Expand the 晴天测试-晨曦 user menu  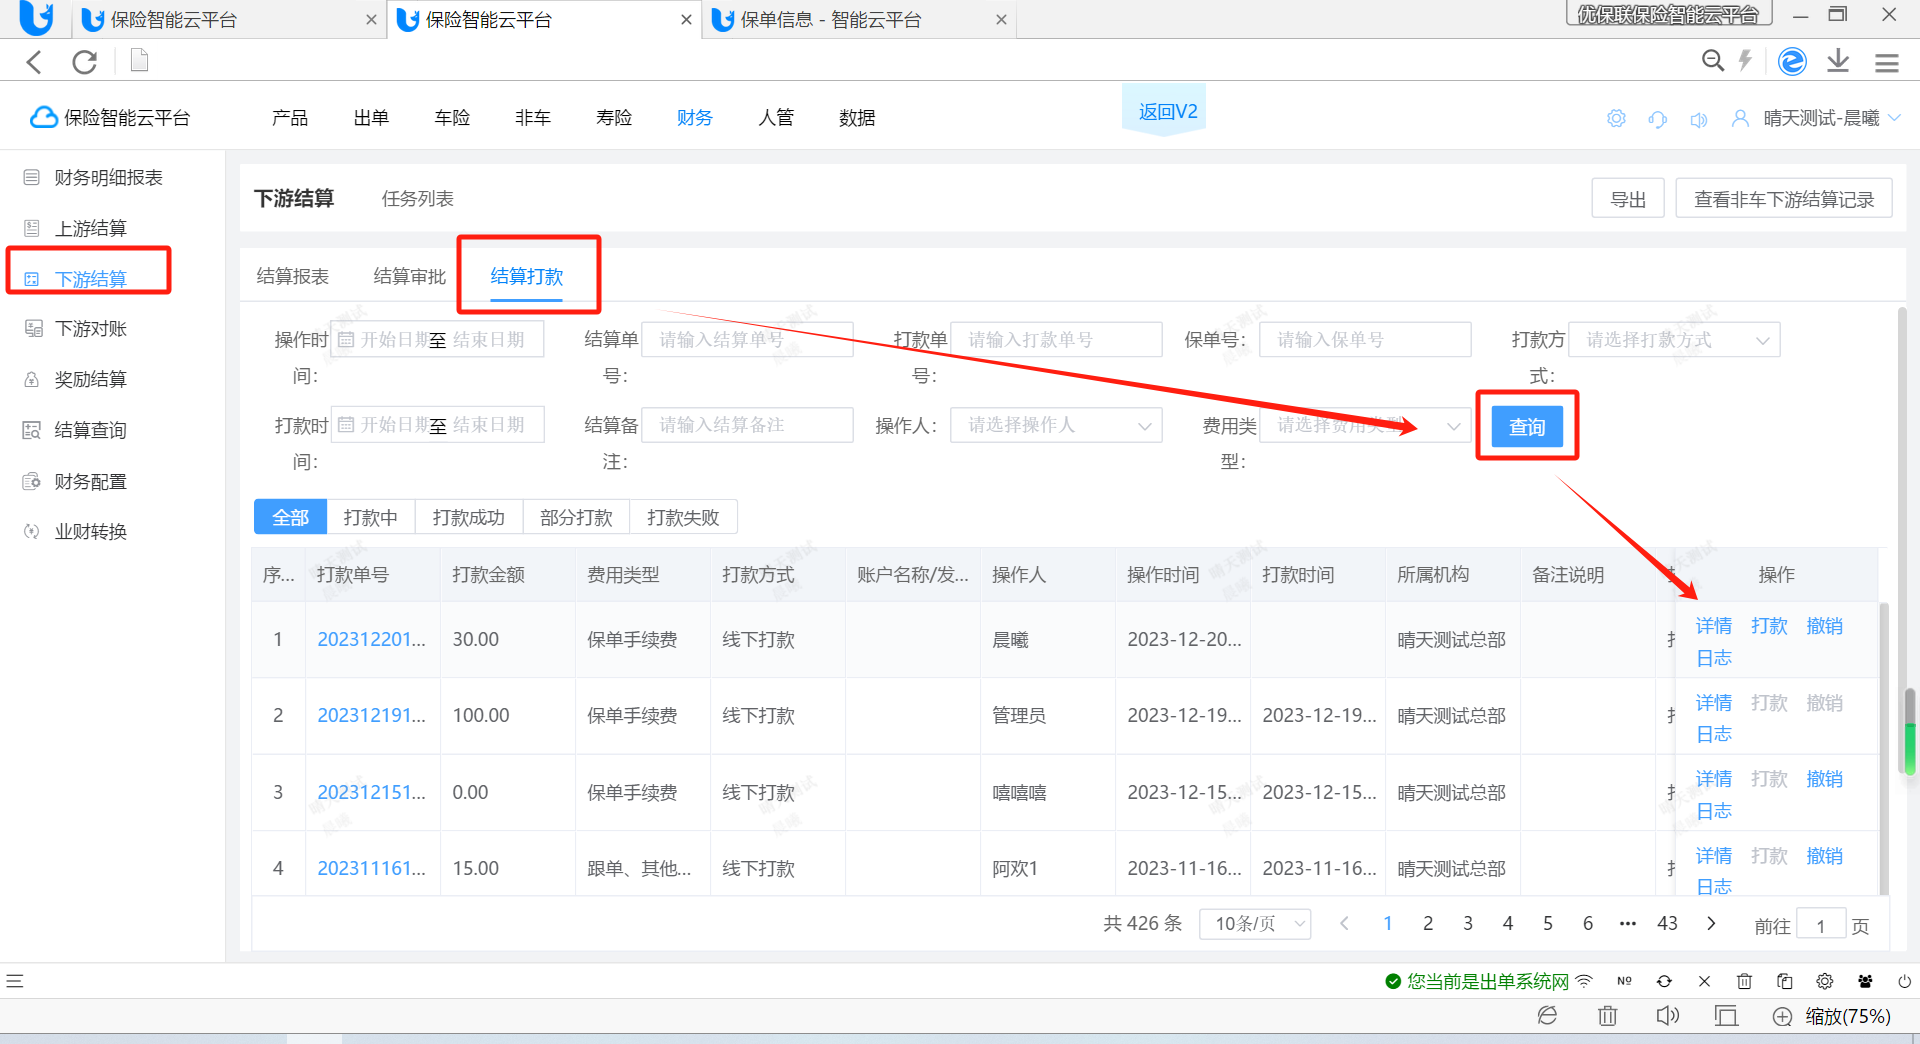1832,118
